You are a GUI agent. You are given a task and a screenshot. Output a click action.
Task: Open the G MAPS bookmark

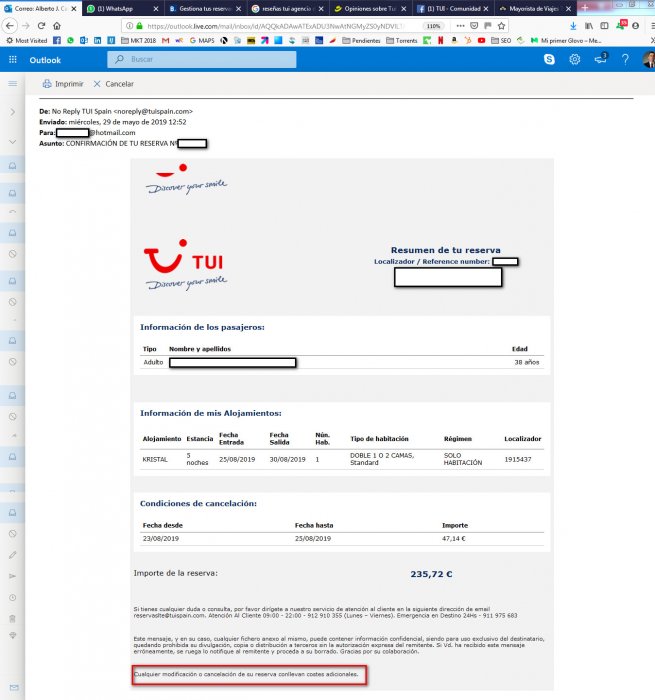202,41
